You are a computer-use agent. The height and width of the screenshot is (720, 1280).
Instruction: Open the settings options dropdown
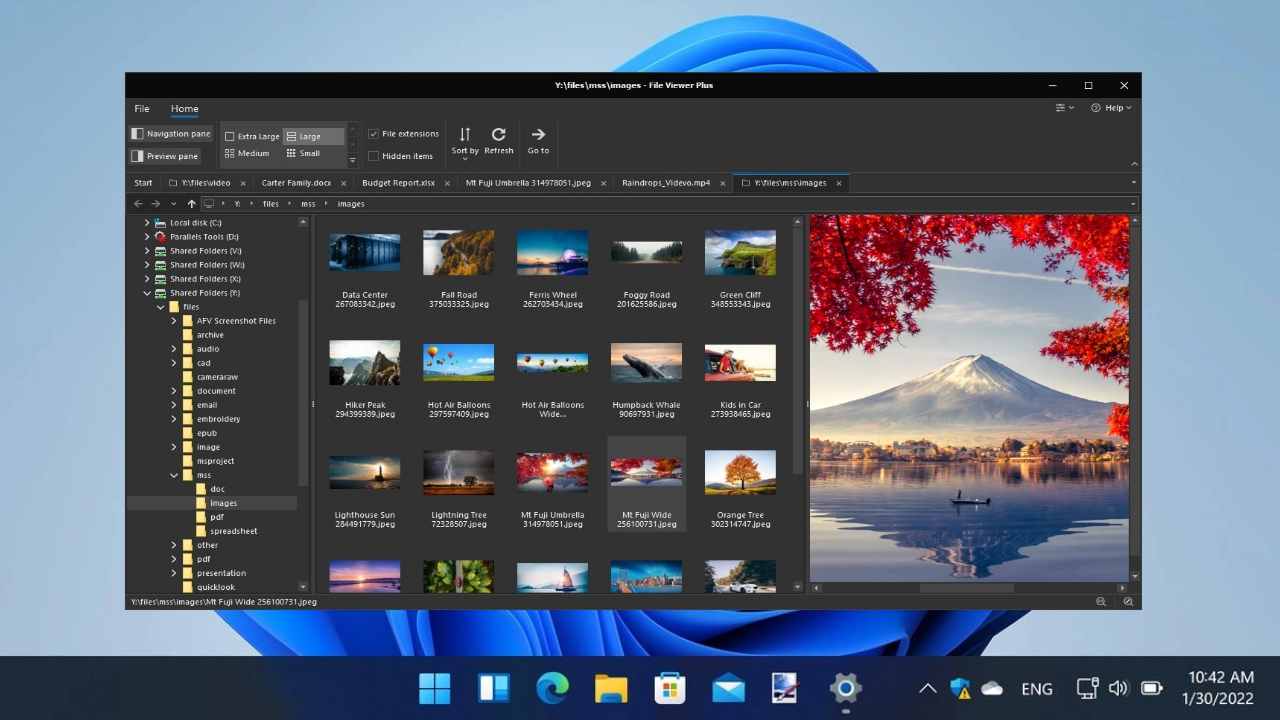click(x=1065, y=108)
